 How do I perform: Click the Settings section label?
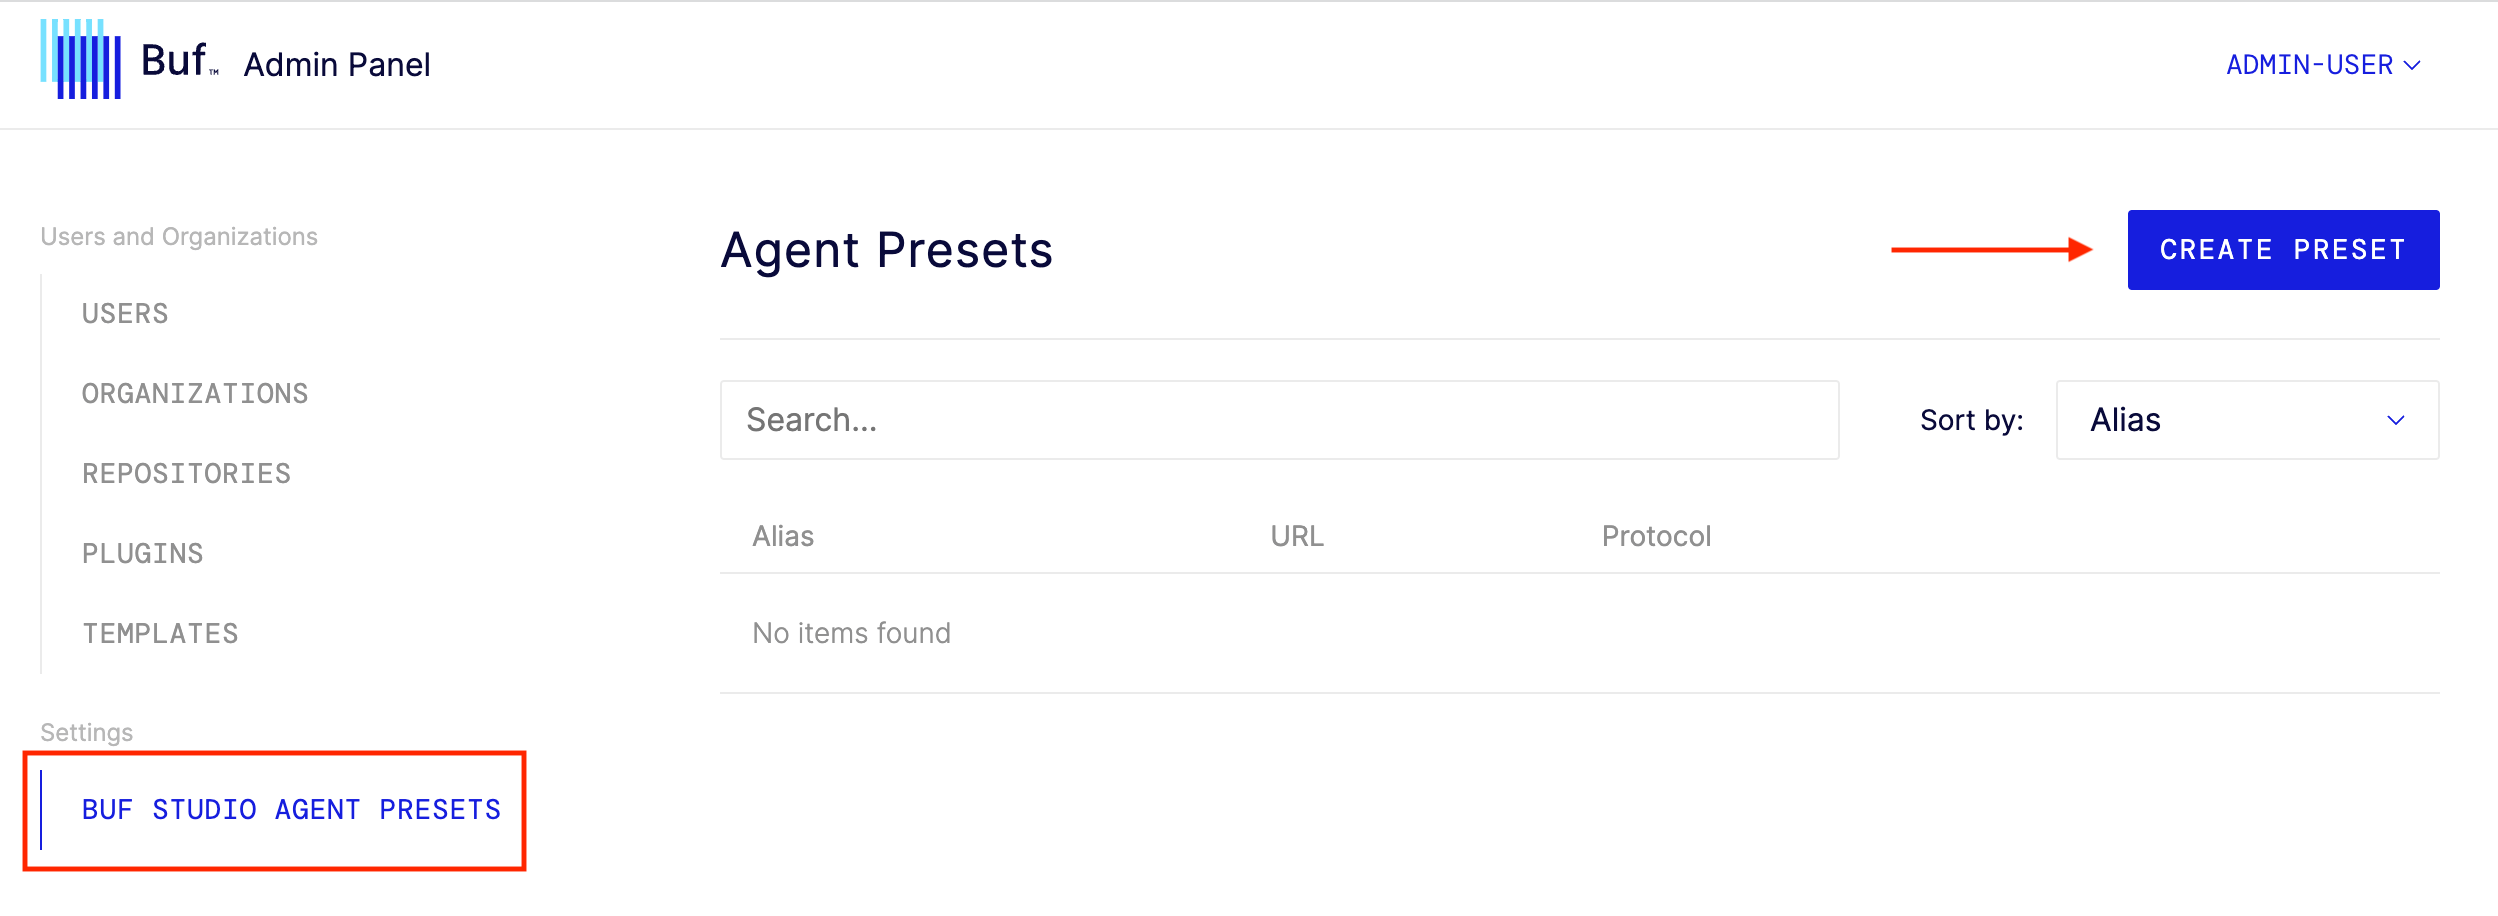point(88,731)
